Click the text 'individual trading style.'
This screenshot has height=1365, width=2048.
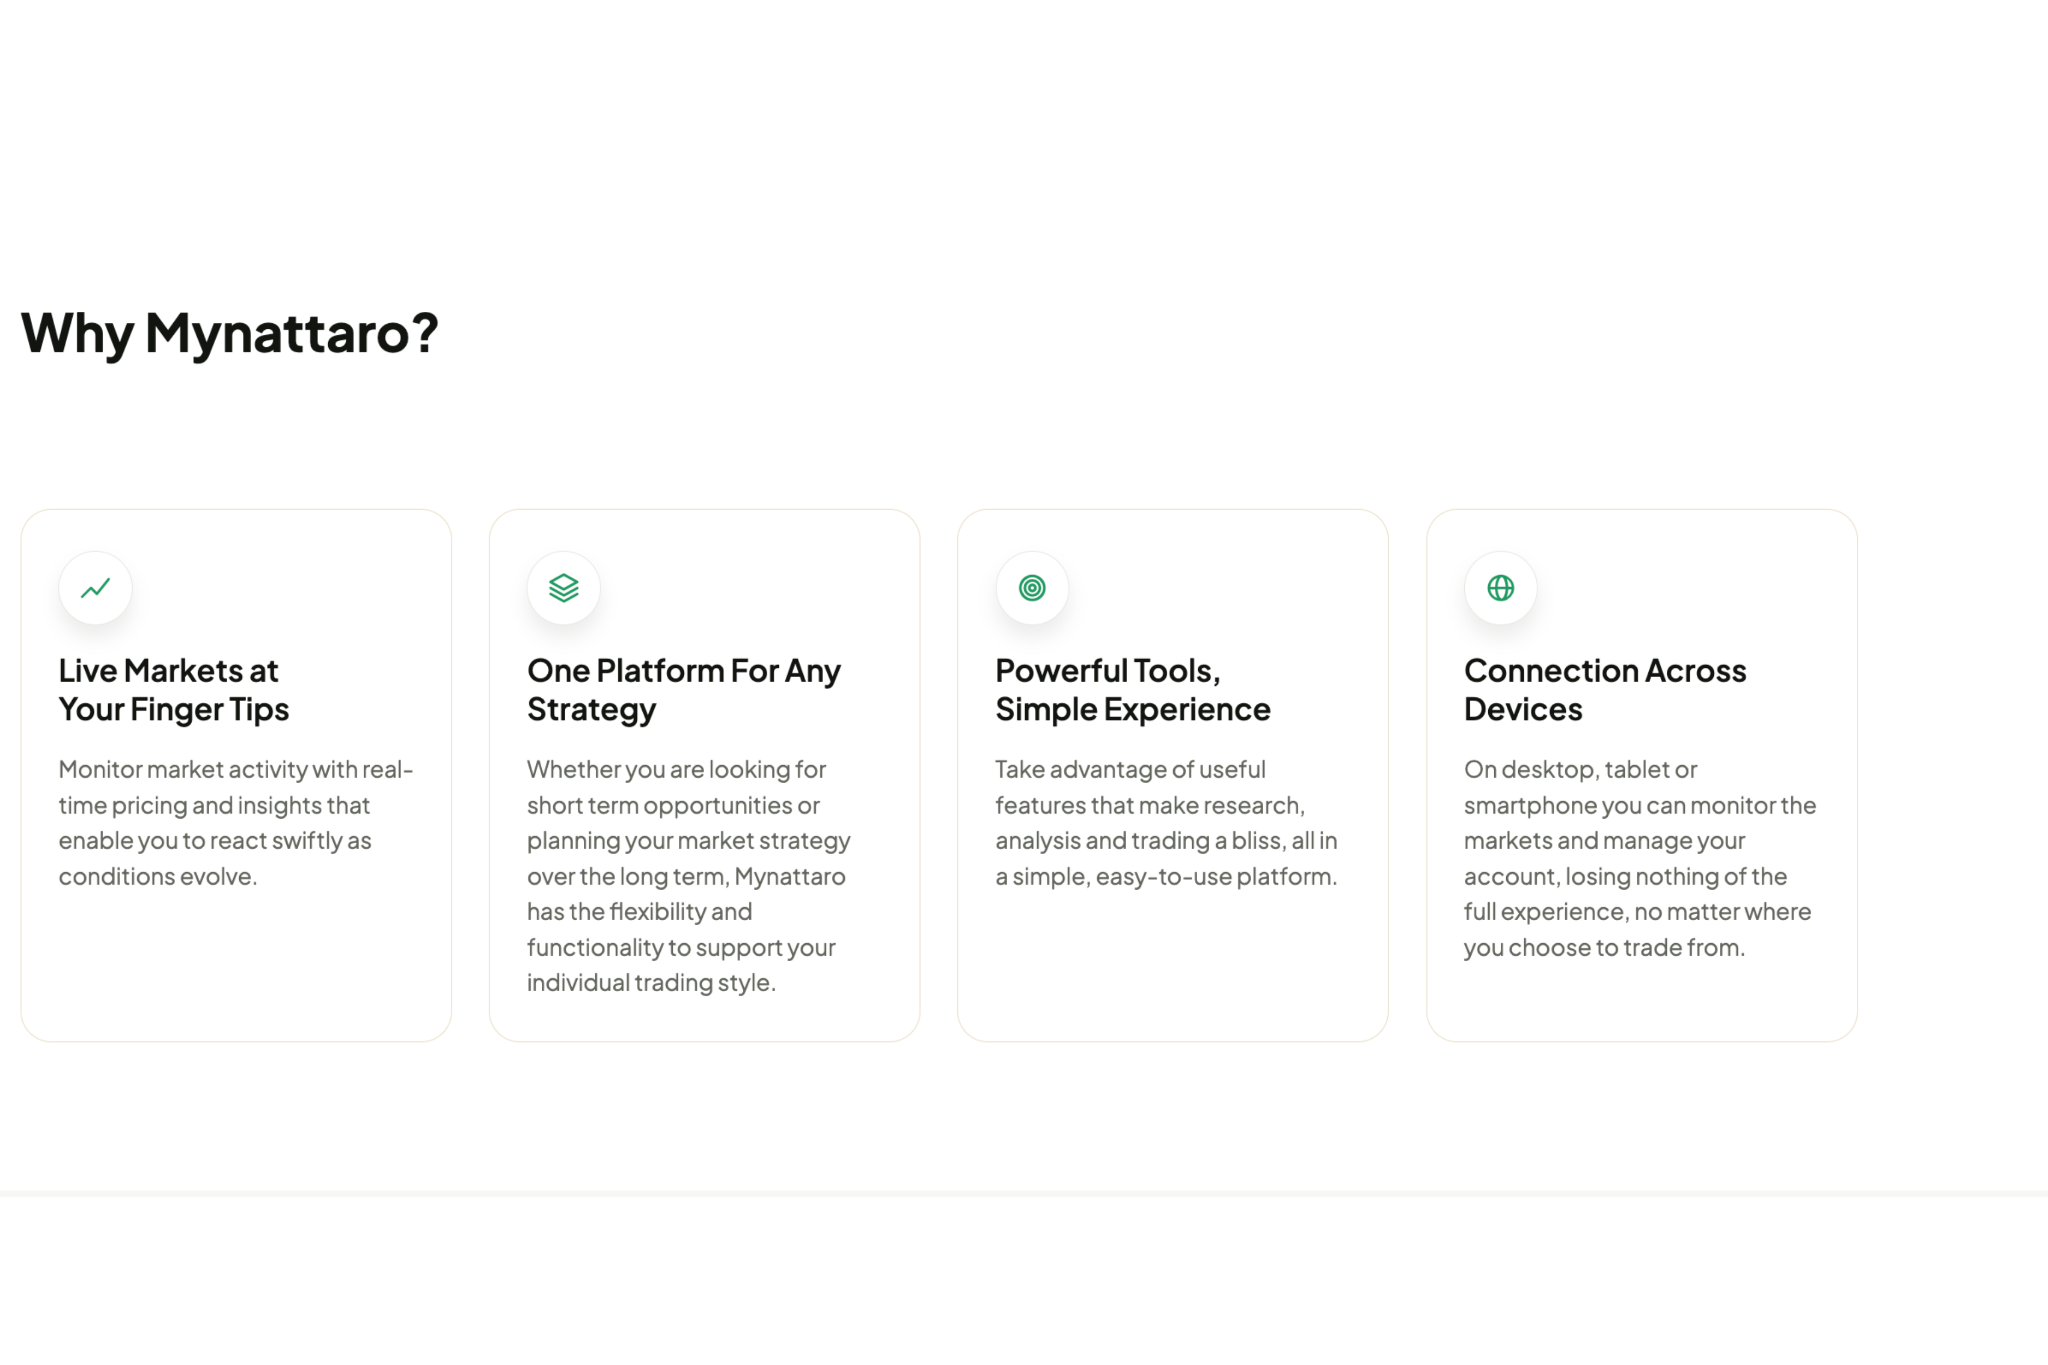click(x=651, y=983)
